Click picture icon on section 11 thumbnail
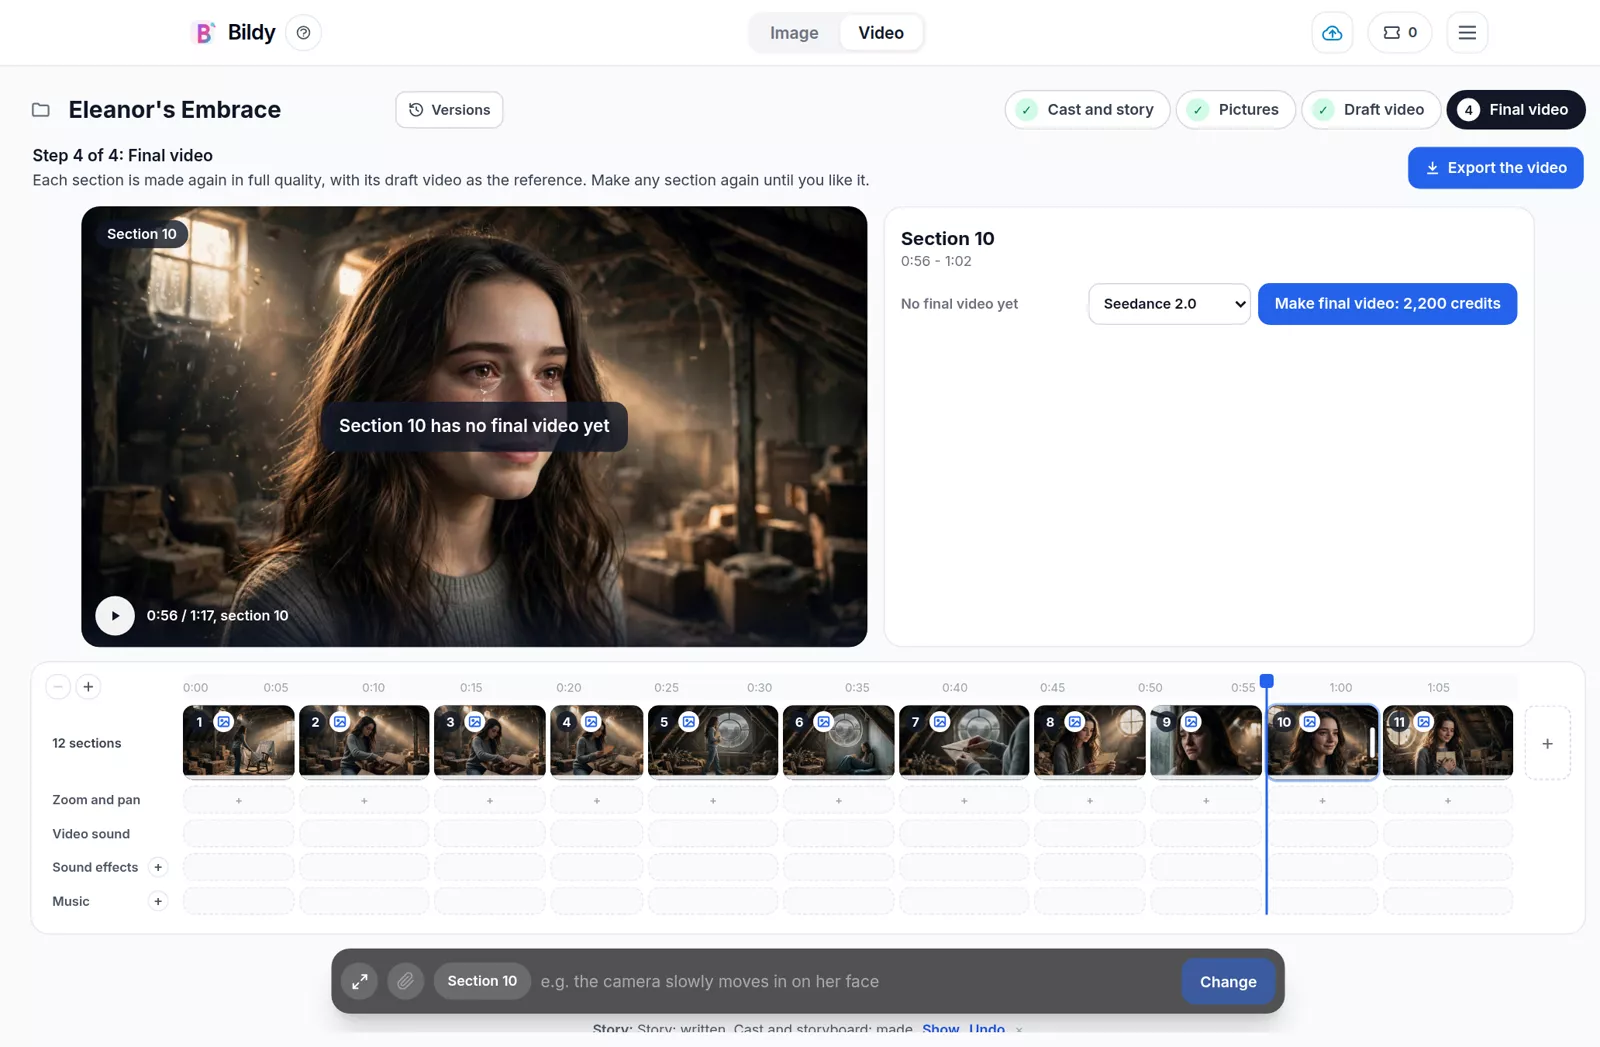 (1424, 722)
